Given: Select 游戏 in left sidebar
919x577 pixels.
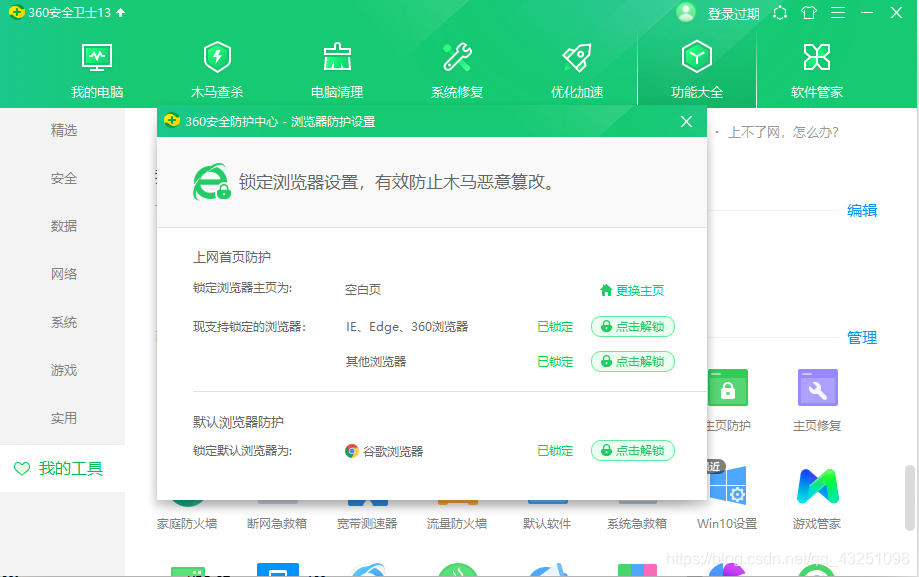Looking at the screenshot, I should coord(63,370).
